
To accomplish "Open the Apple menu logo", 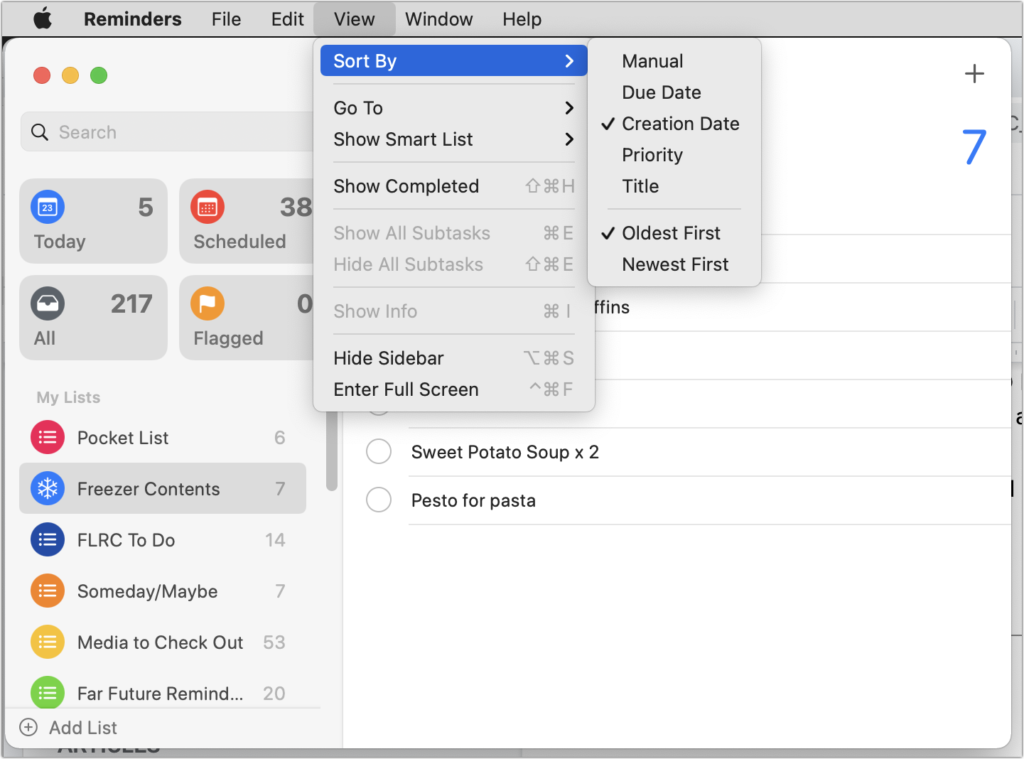I will [43, 19].
